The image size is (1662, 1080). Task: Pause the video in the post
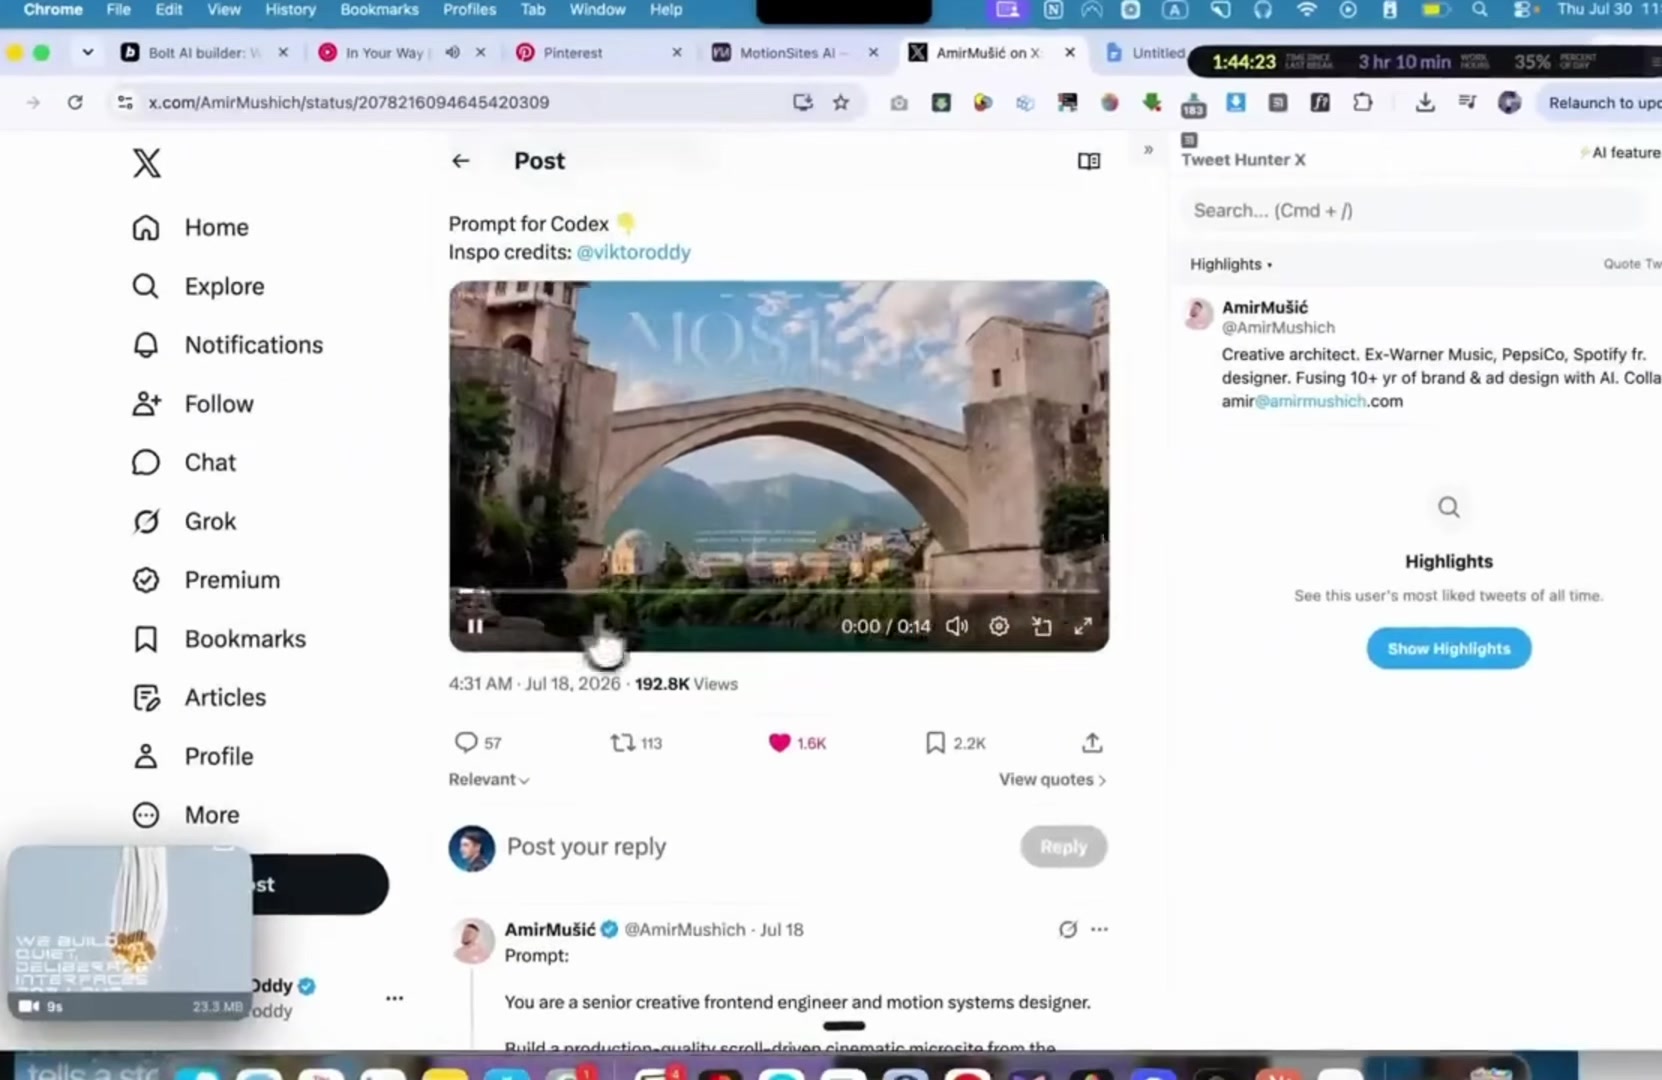coord(475,626)
